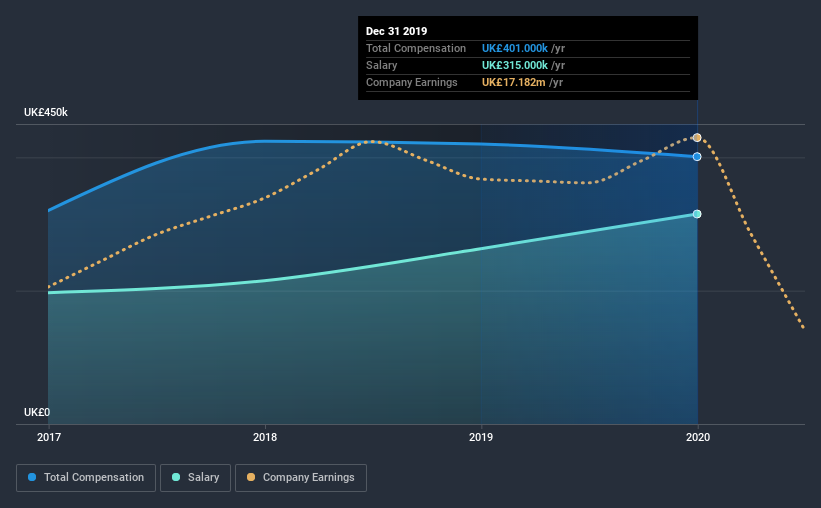
Task: Click the UK£17.182m company earnings value
Action: [x=514, y=82]
